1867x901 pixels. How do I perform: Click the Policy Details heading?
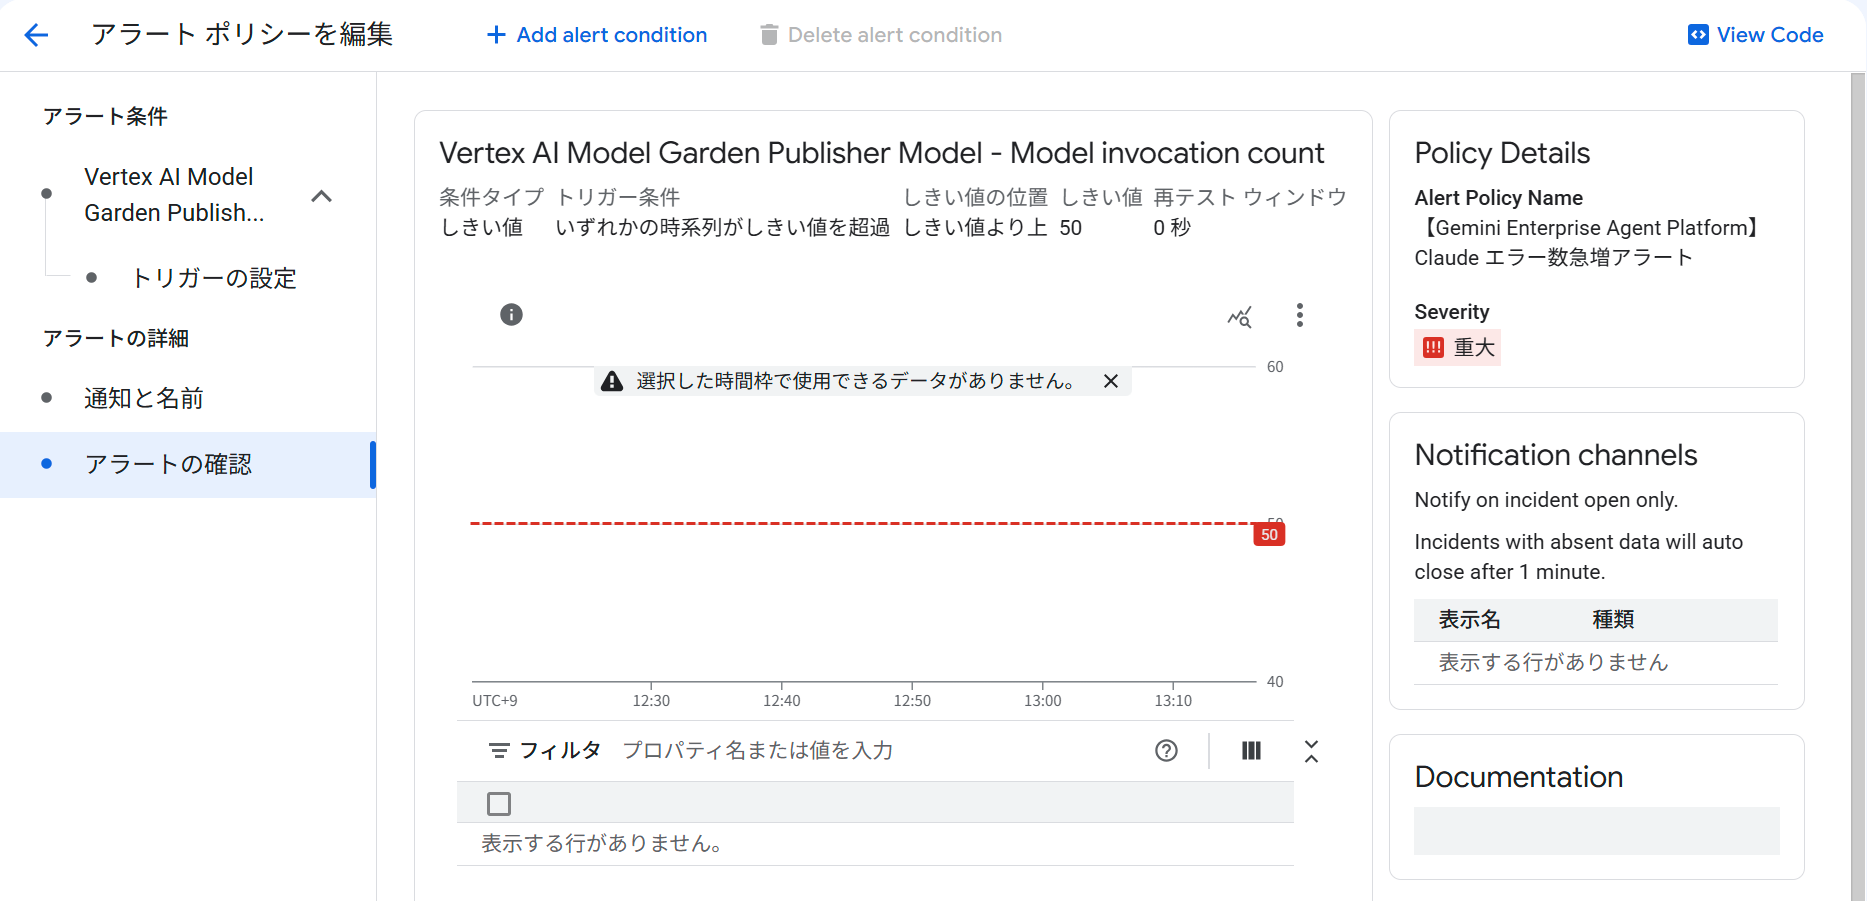(x=1502, y=153)
